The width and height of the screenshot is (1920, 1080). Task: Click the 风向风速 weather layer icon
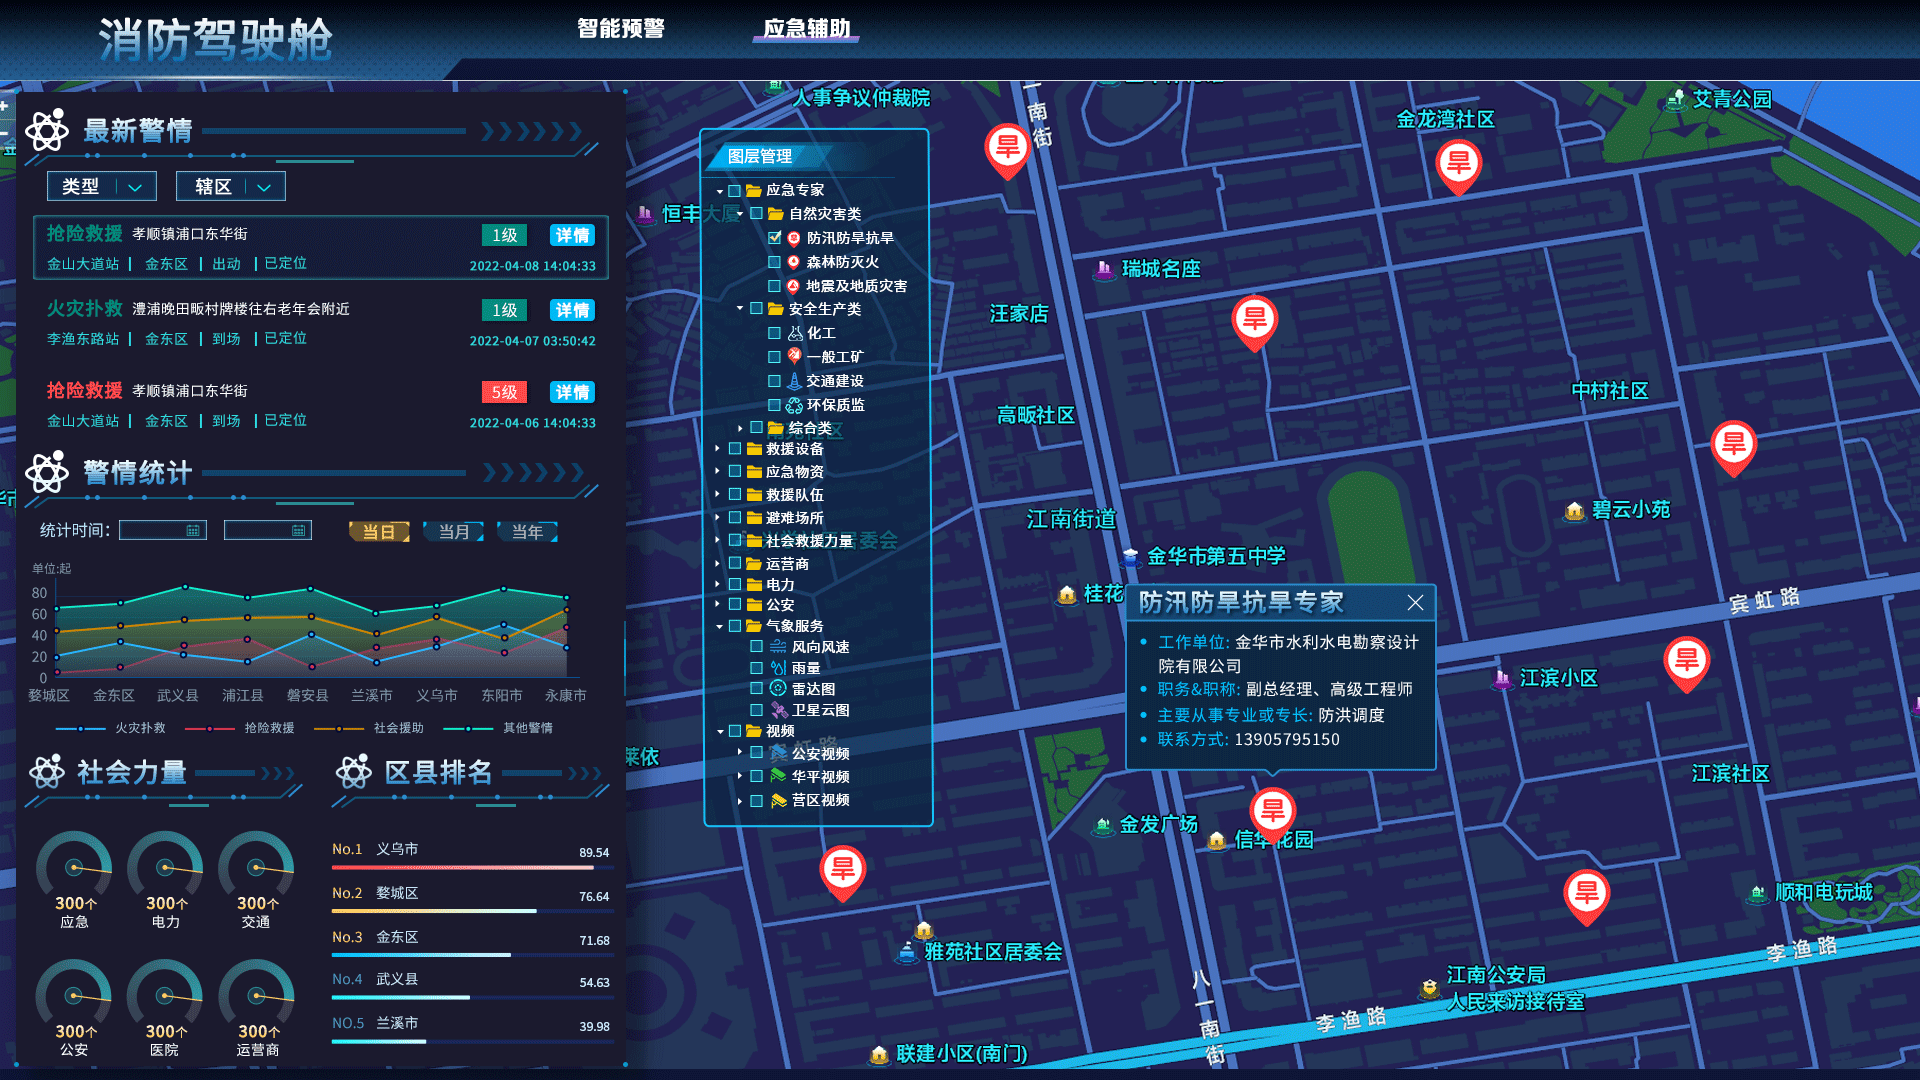click(x=777, y=646)
